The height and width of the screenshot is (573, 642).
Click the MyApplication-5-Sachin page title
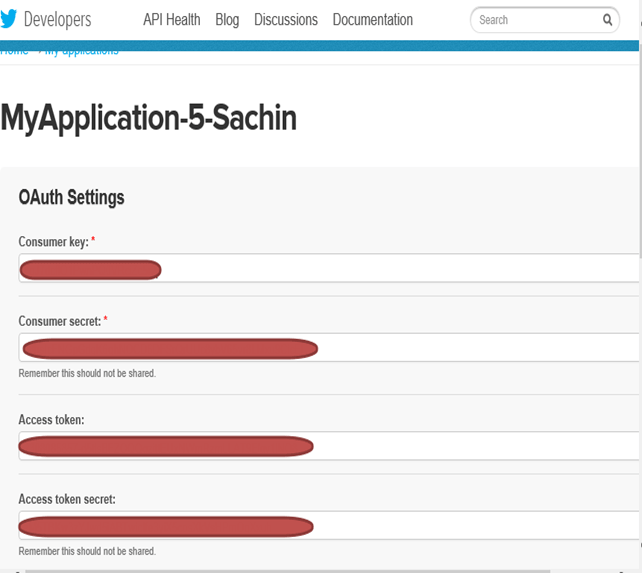pyautogui.click(x=148, y=117)
